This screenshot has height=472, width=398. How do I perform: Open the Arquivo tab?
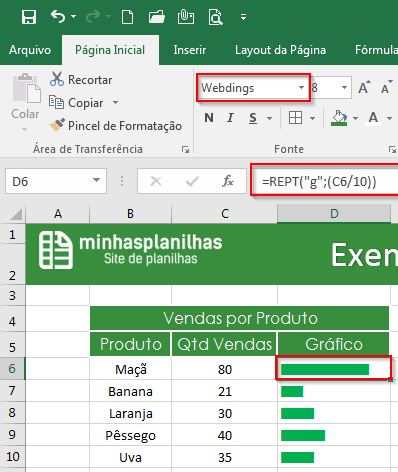(30, 50)
